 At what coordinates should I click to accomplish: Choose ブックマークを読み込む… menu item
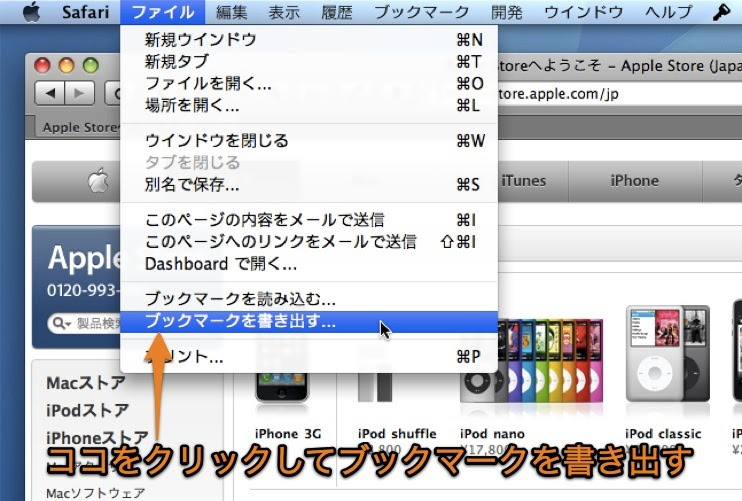pos(309,299)
